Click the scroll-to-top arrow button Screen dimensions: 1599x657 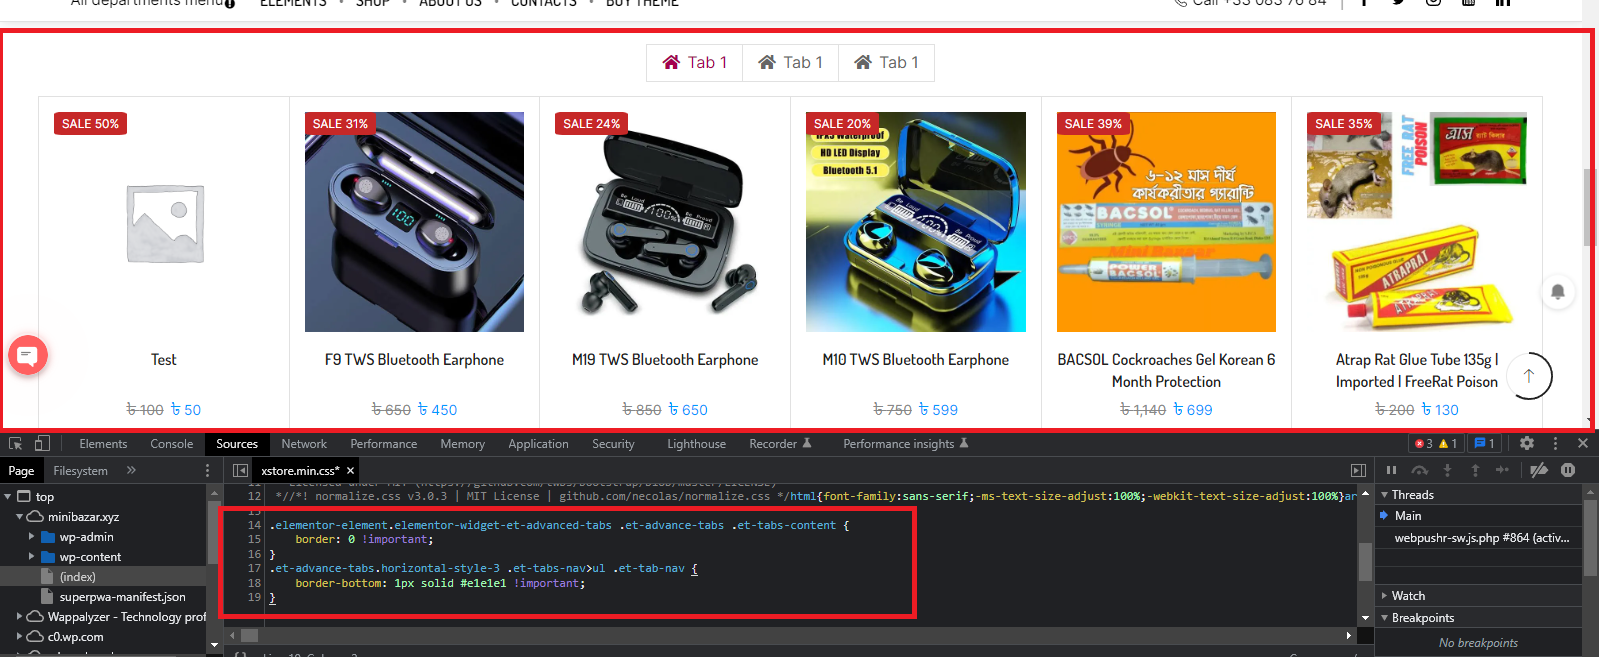pyautogui.click(x=1528, y=376)
